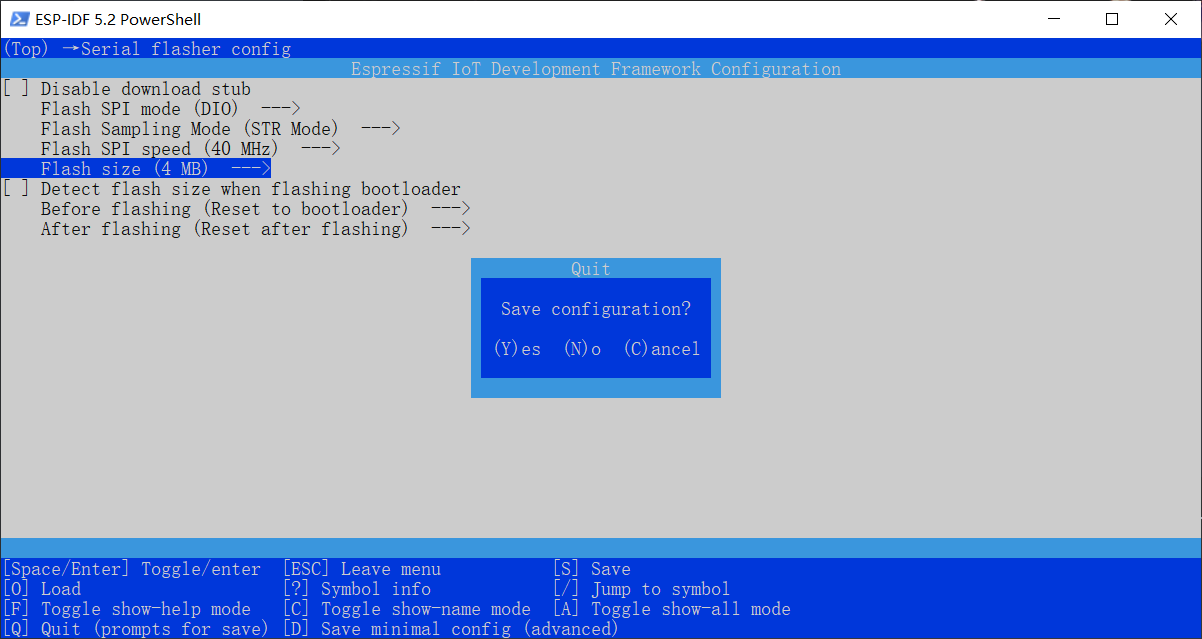
Task: Click the [ESC] Leave menu hint
Action: [x=362, y=569]
